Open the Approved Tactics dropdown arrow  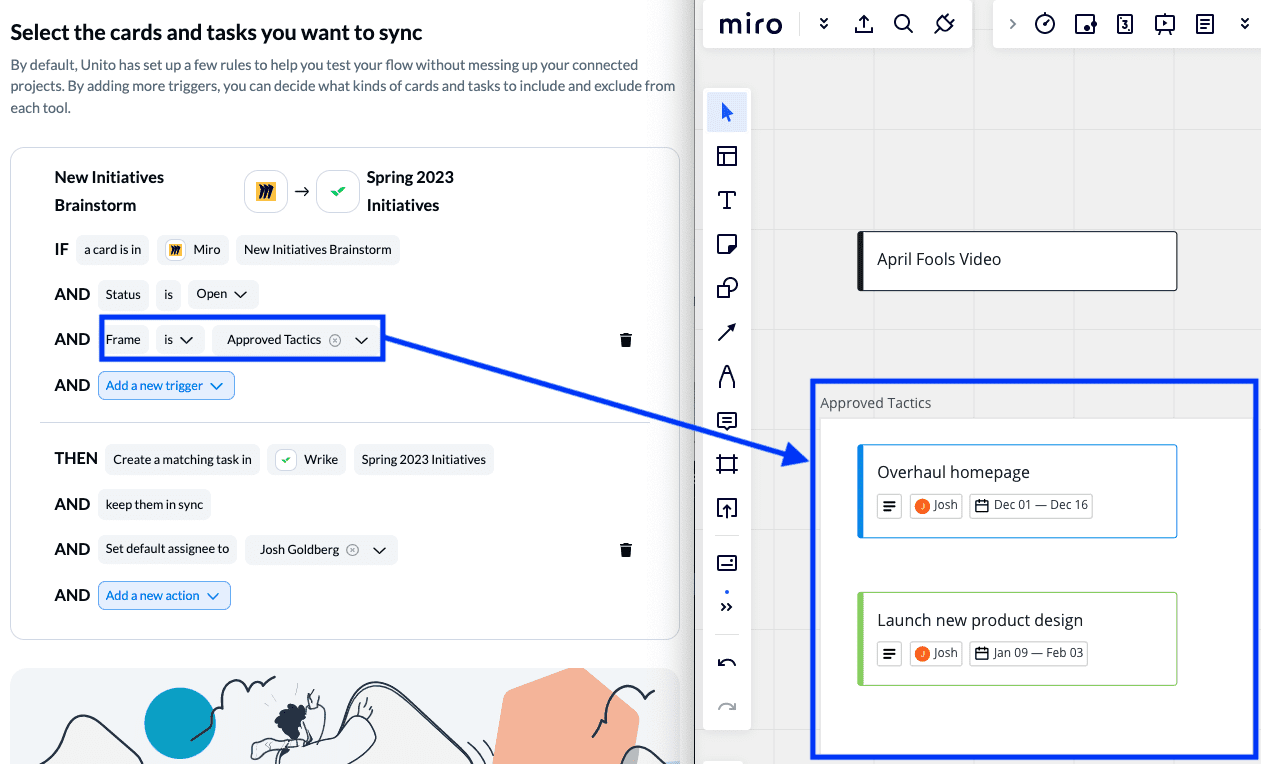(362, 340)
